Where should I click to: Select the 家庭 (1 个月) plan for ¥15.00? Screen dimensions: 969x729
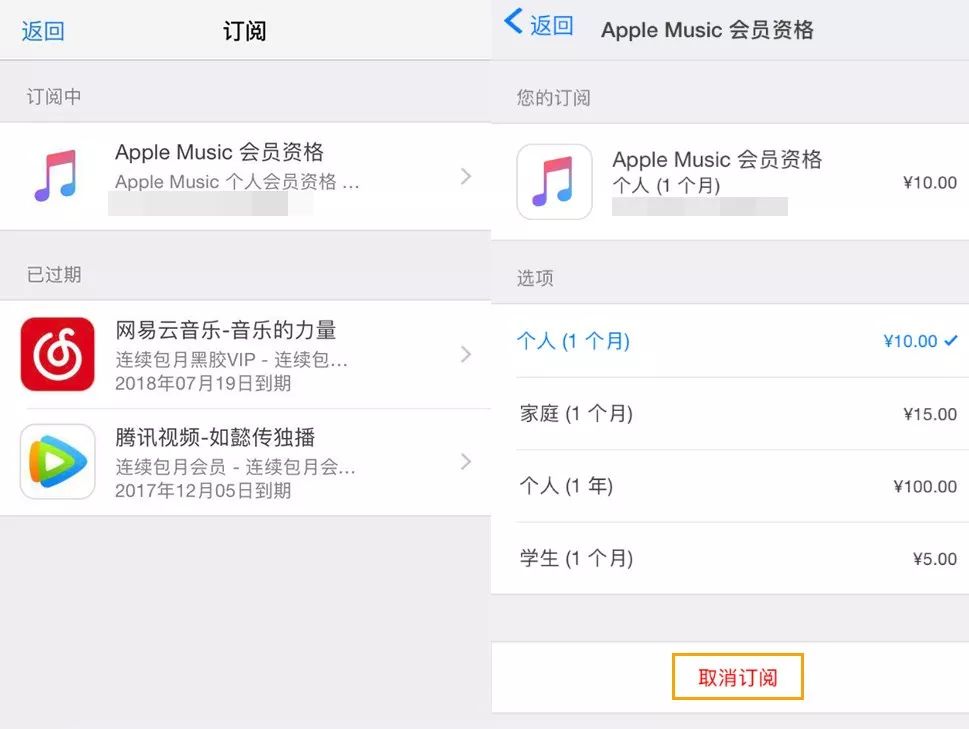[730, 413]
